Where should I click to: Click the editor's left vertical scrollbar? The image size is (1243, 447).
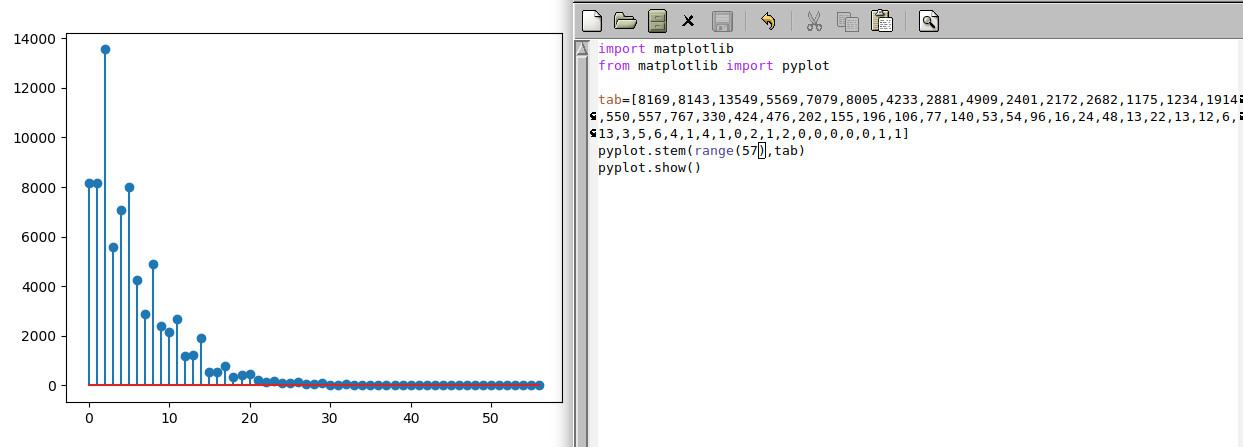(x=581, y=250)
